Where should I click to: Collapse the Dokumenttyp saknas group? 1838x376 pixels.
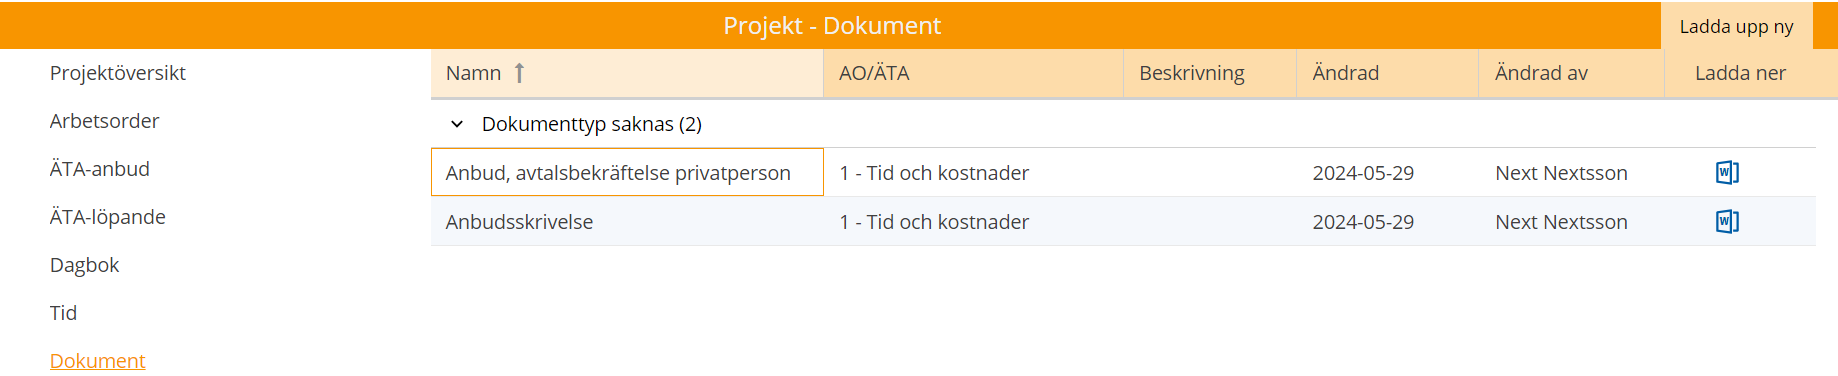457,124
